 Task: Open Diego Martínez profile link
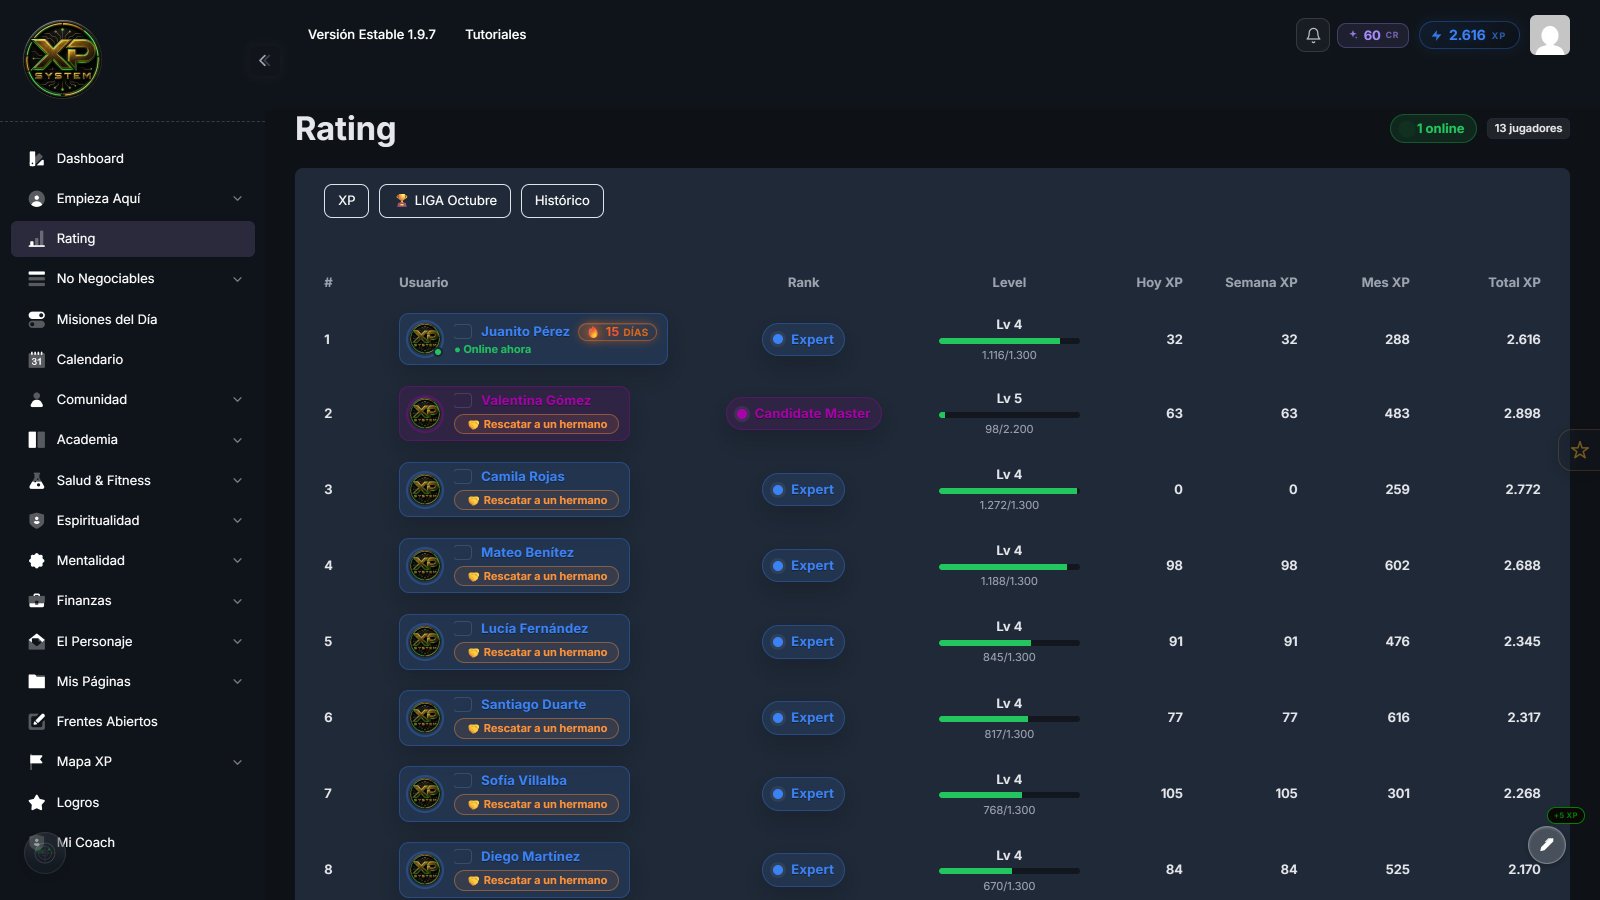click(x=530, y=856)
